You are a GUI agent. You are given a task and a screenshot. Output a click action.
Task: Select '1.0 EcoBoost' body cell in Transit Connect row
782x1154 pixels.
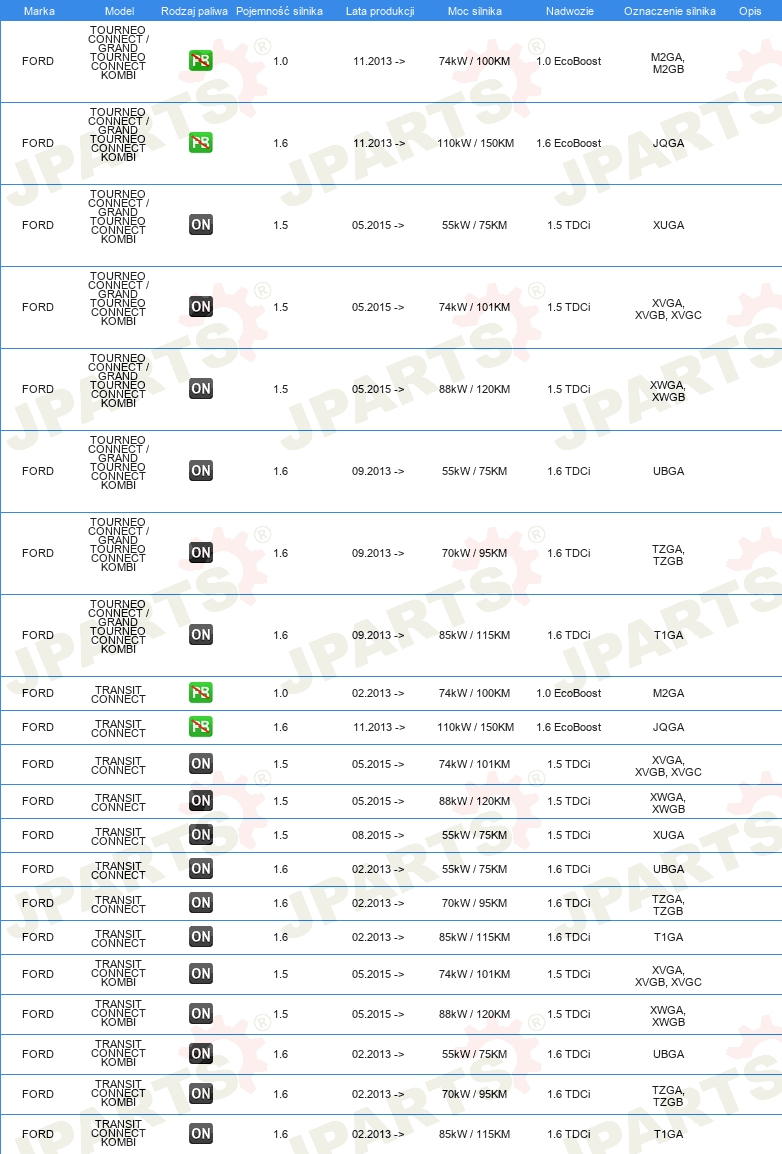click(569, 693)
